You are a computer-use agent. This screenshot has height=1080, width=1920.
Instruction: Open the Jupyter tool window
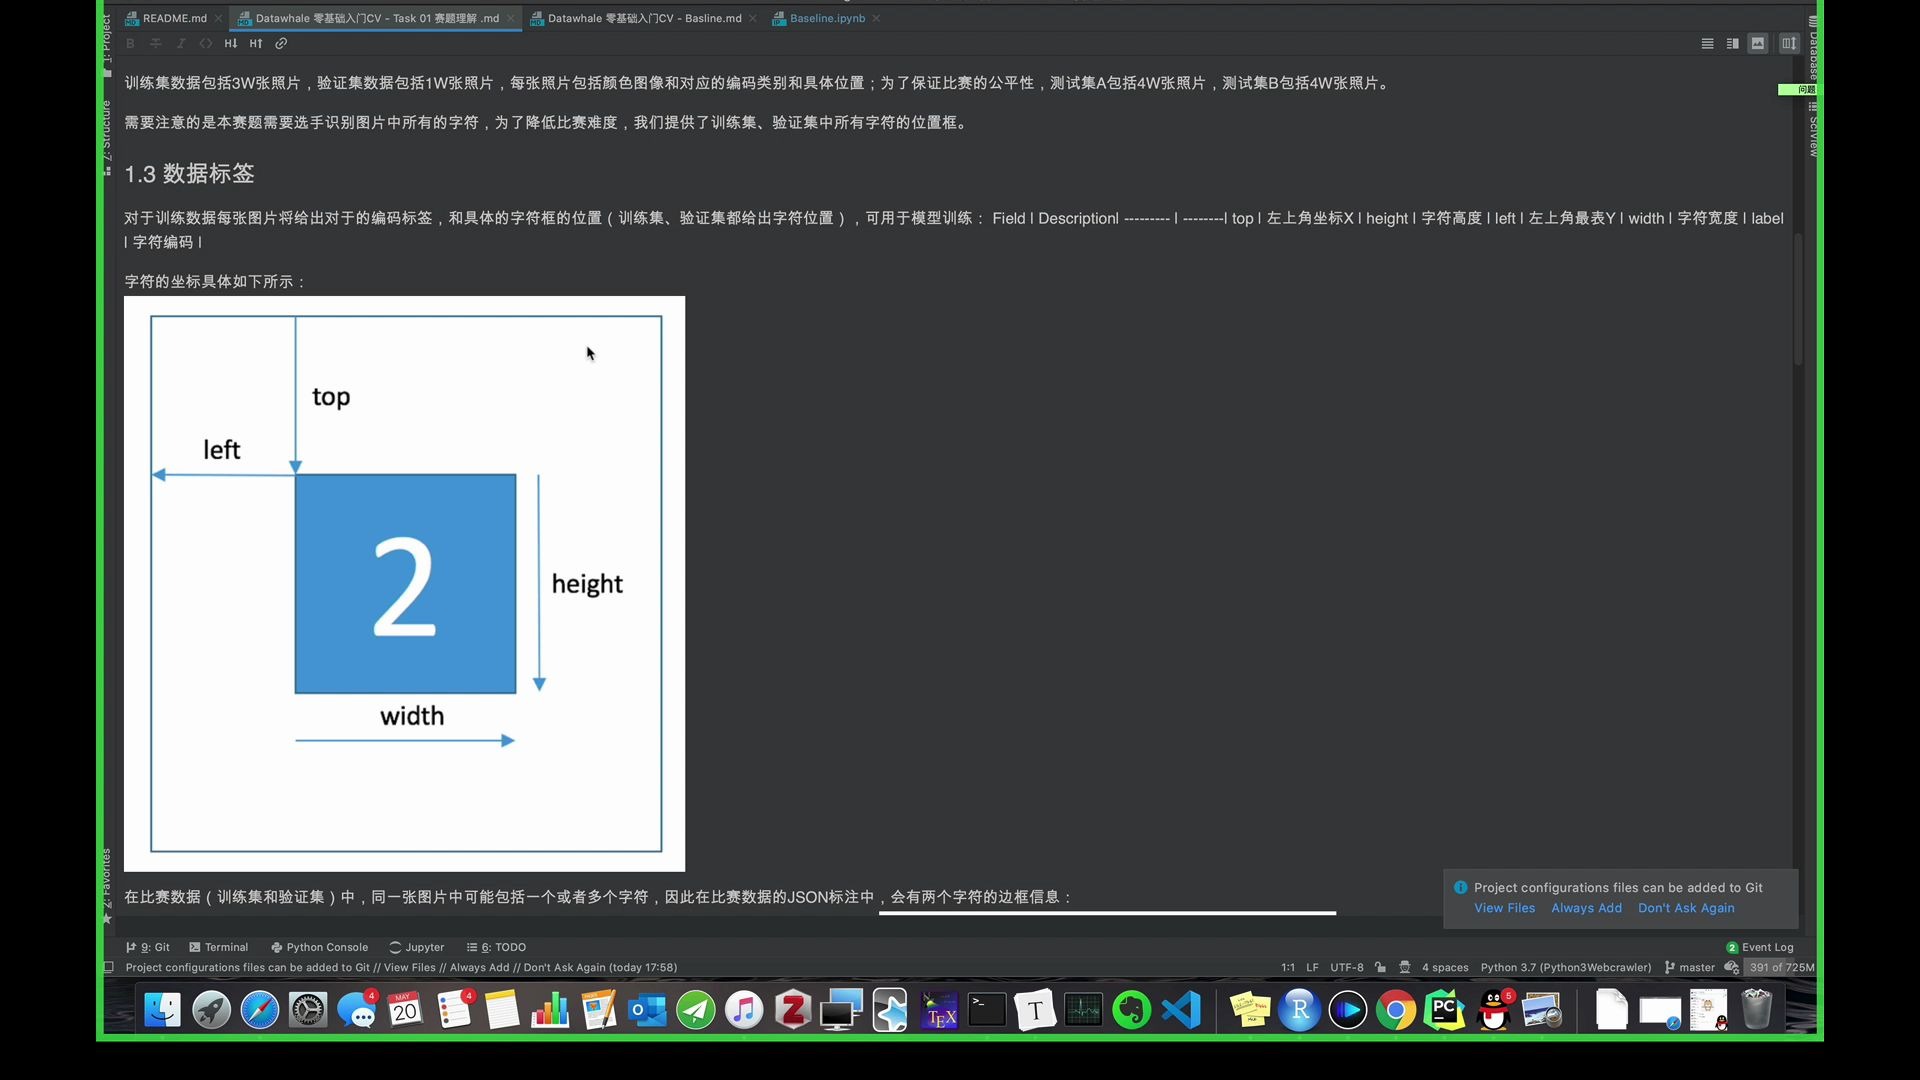pos(416,947)
